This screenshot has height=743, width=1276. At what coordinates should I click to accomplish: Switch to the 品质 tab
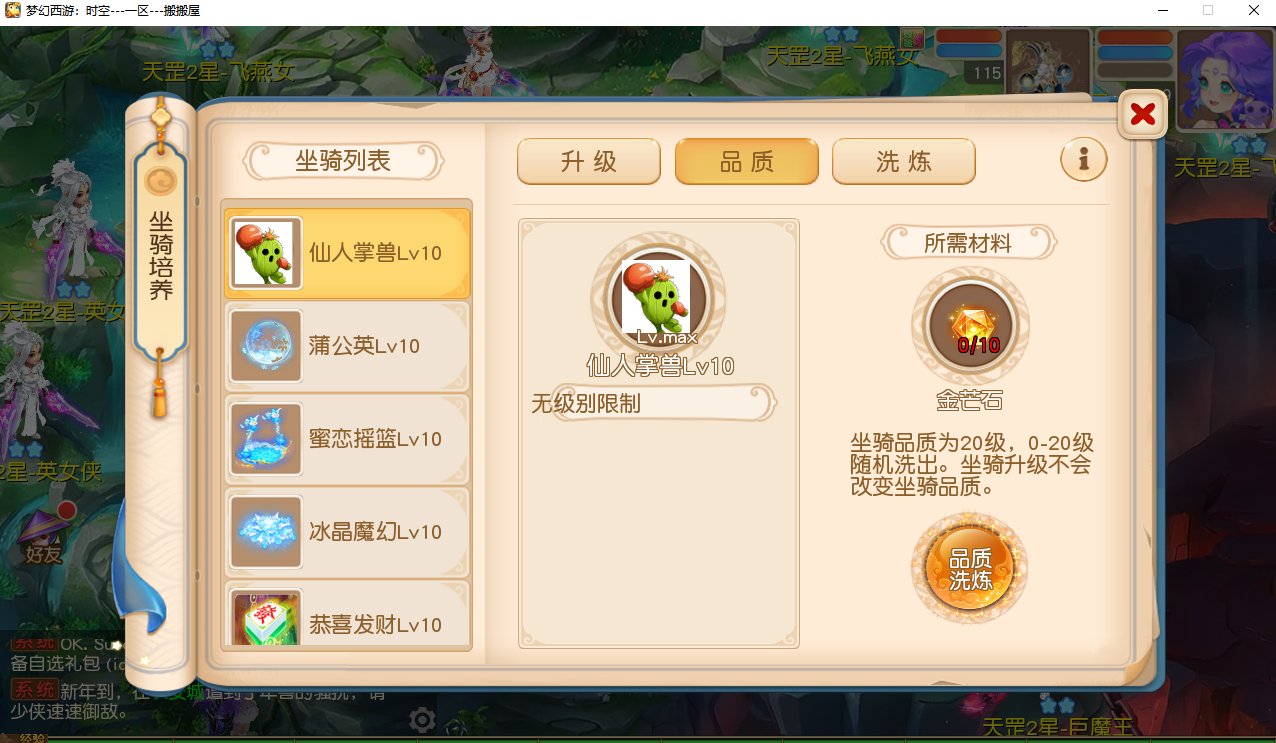coord(747,161)
